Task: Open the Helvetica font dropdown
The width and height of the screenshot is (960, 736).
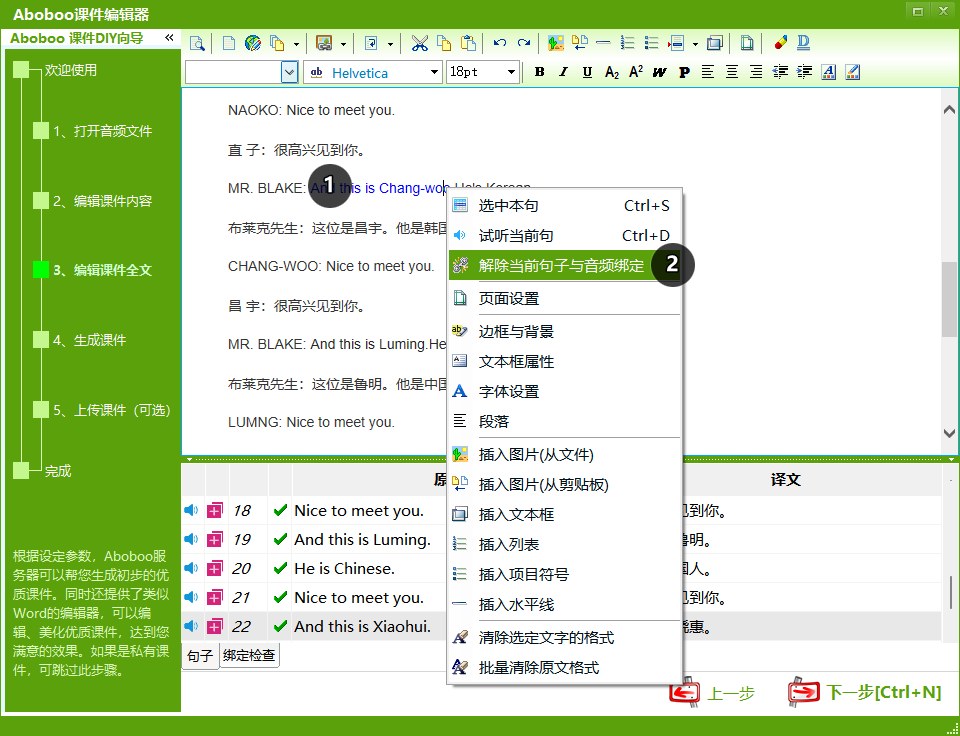Action: click(434, 72)
